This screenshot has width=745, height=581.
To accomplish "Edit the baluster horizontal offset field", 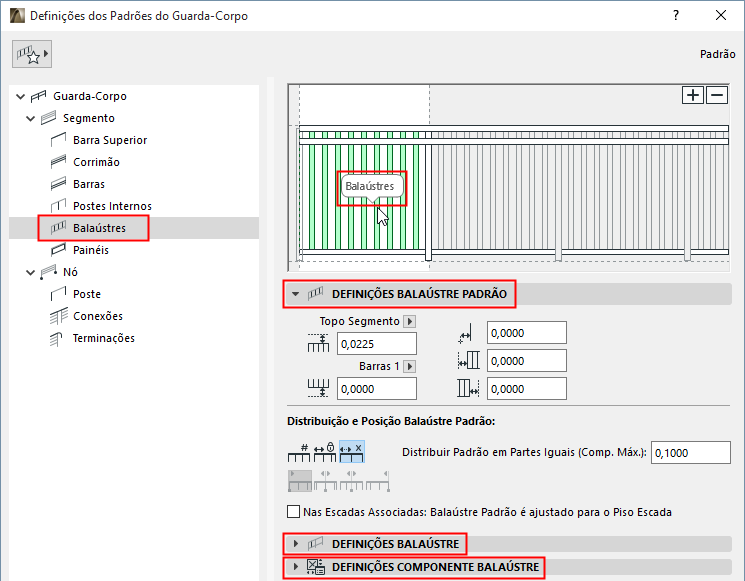I will 526,333.
